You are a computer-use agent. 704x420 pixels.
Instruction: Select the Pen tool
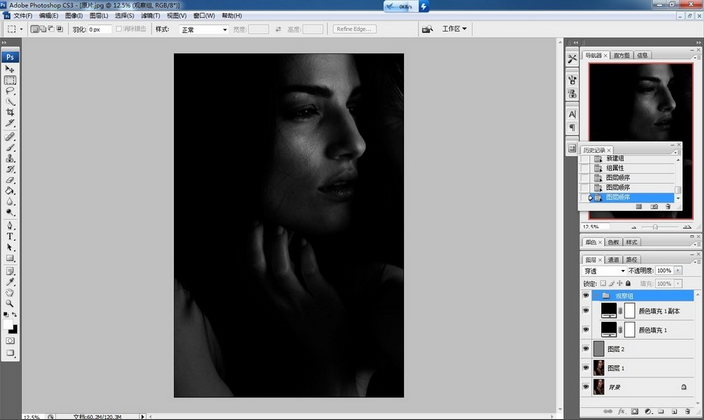tap(10, 225)
